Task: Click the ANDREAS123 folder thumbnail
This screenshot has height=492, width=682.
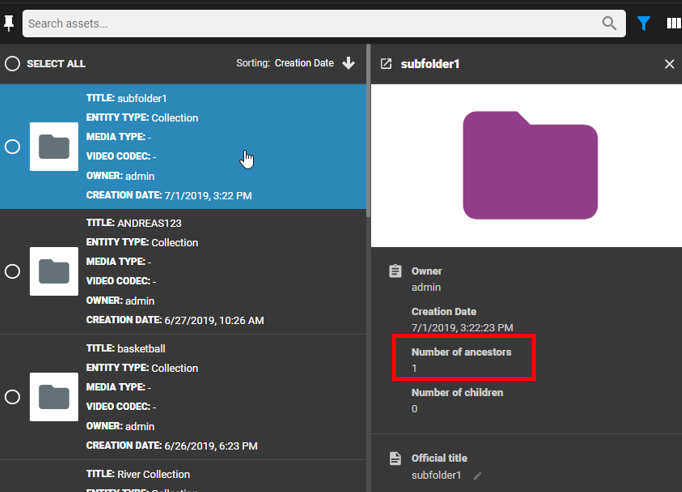Action: (x=54, y=271)
